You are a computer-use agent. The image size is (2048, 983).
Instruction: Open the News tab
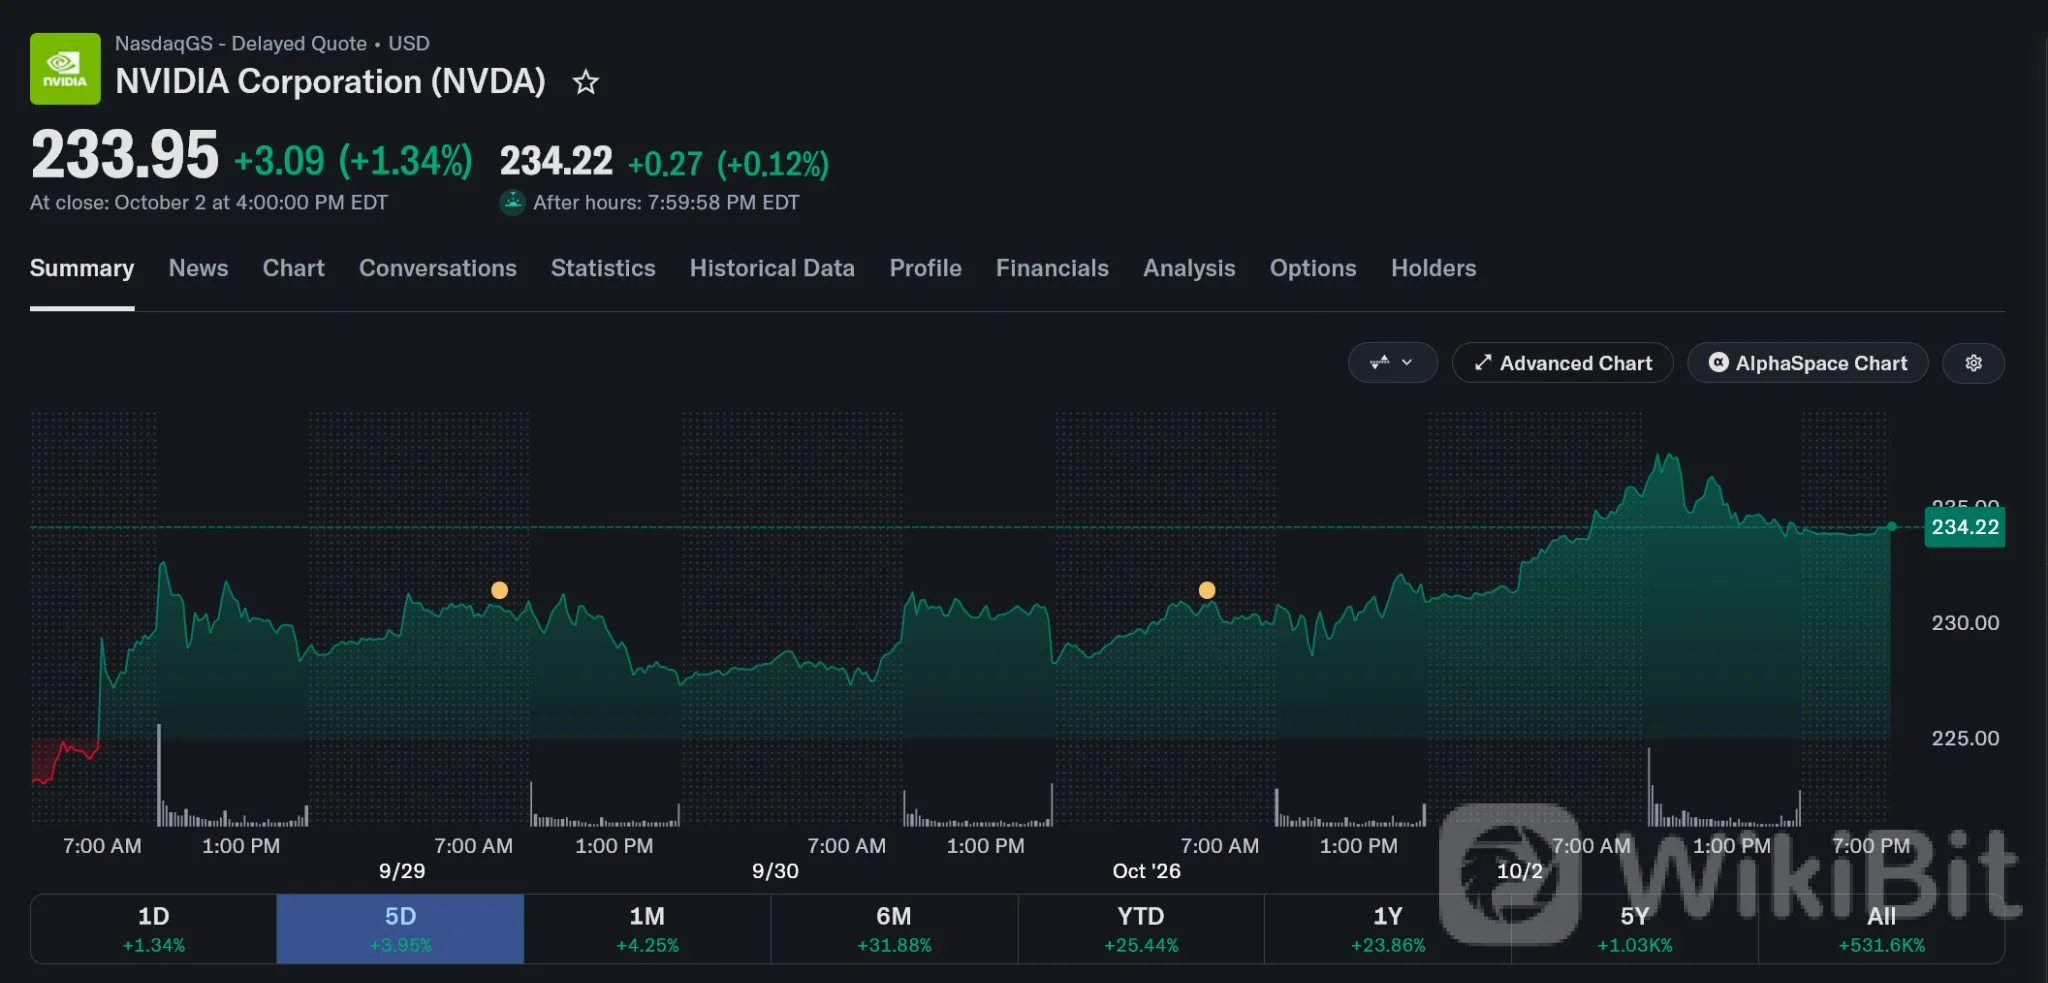tap(198, 268)
